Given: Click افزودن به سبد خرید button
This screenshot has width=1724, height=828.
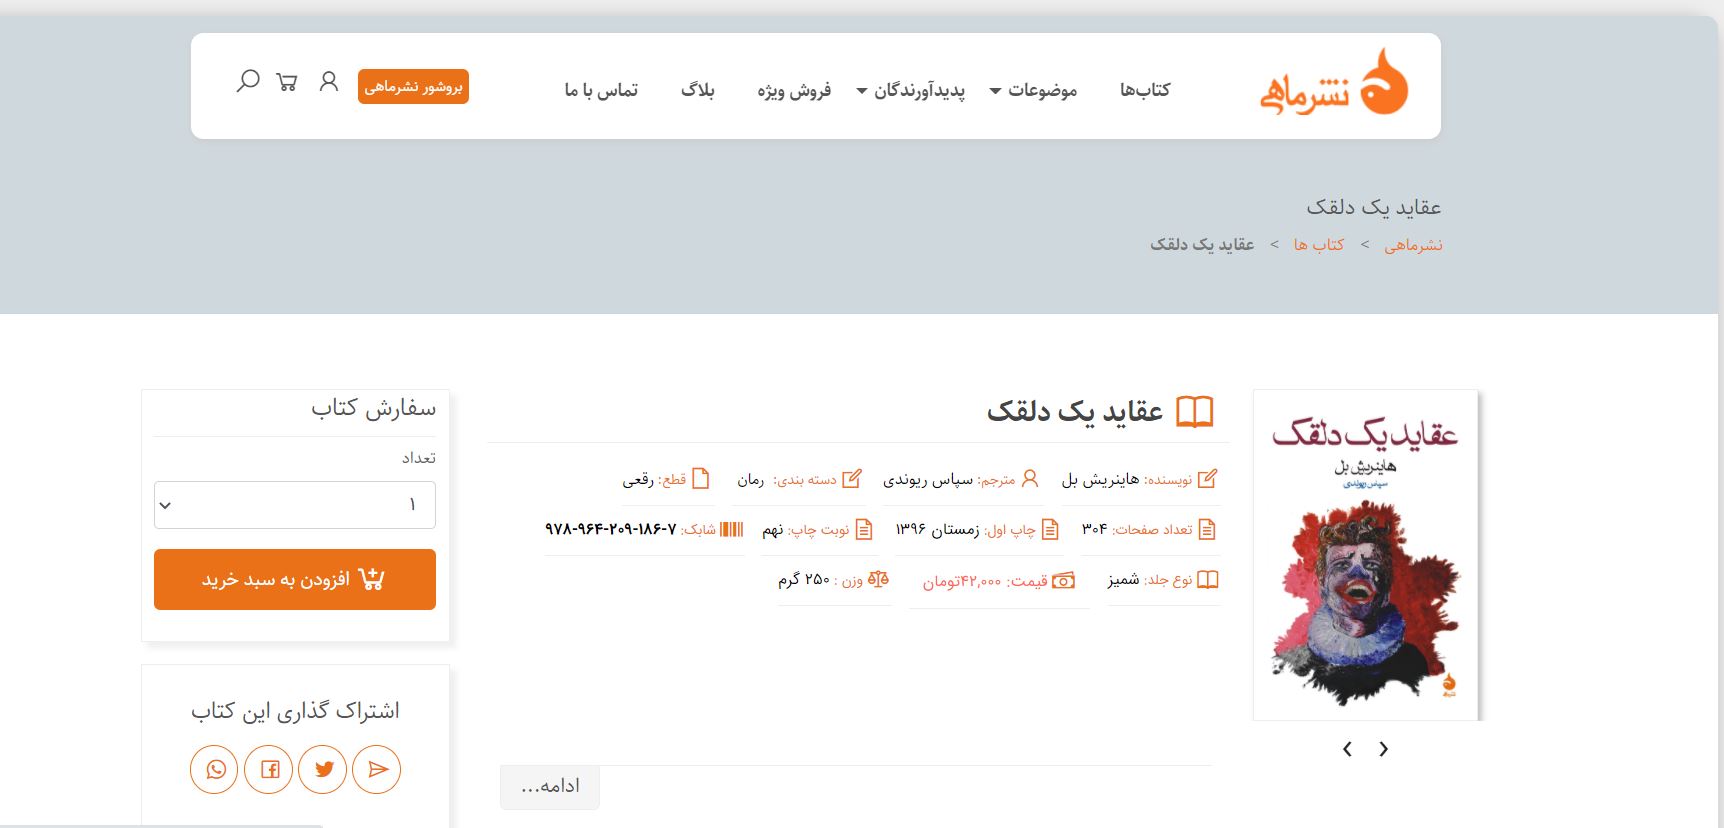Looking at the screenshot, I should pyautogui.click(x=295, y=579).
